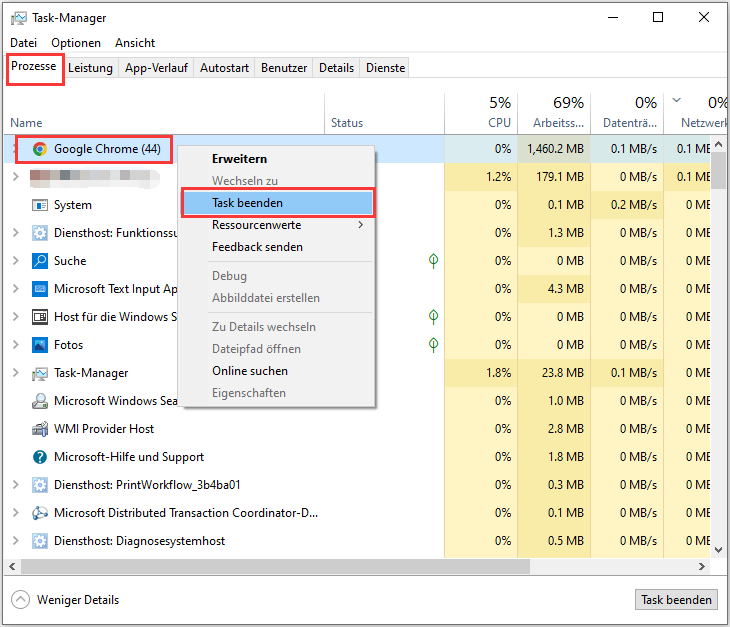Collapse view with Weniger Details arrow icon
Image resolution: width=730 pixels, height=627 pixels.
point(20,600)
